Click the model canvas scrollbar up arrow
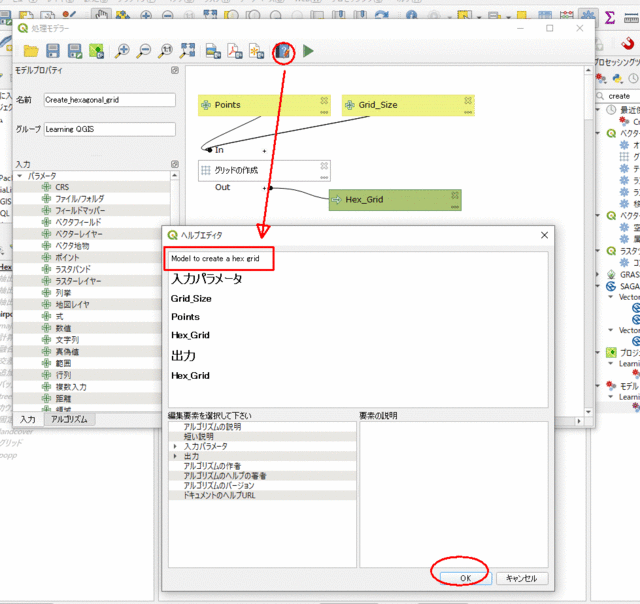The height and width of the screenshot is (604, 640). tap(588, 70)
